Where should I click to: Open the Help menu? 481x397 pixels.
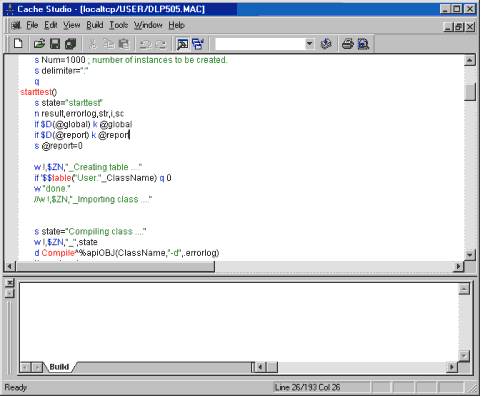coord(176,25)
